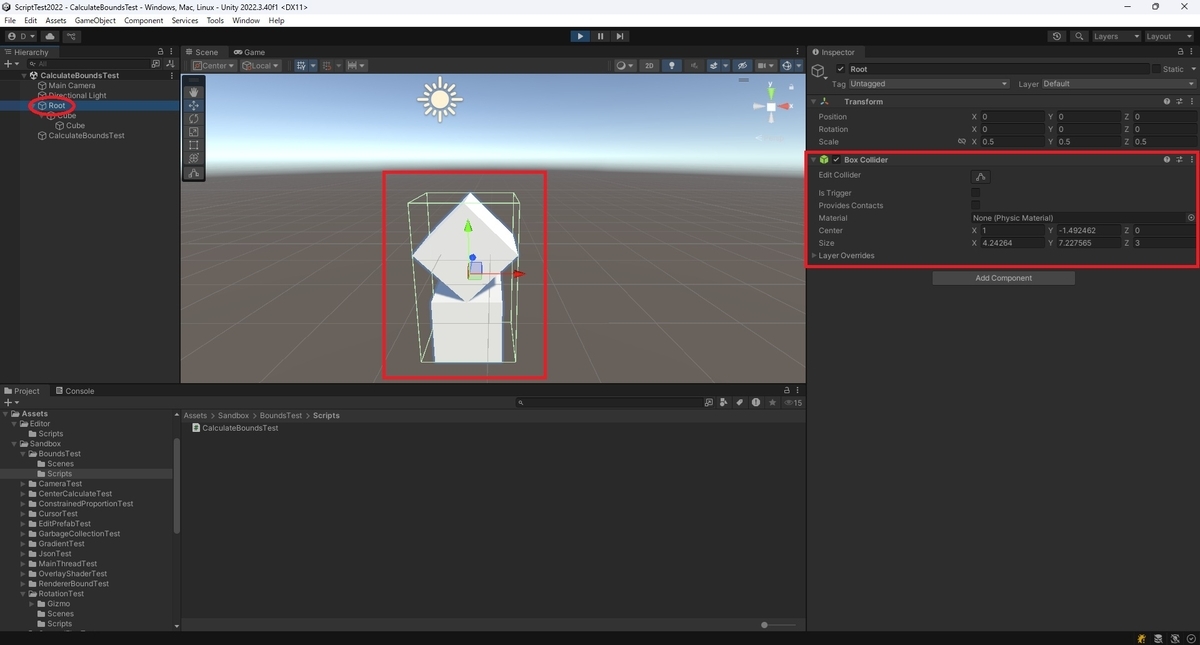Select the Move tool in Scene toolbar
1200x645 pixels.
pyautogui.click(x=194, y=105)
